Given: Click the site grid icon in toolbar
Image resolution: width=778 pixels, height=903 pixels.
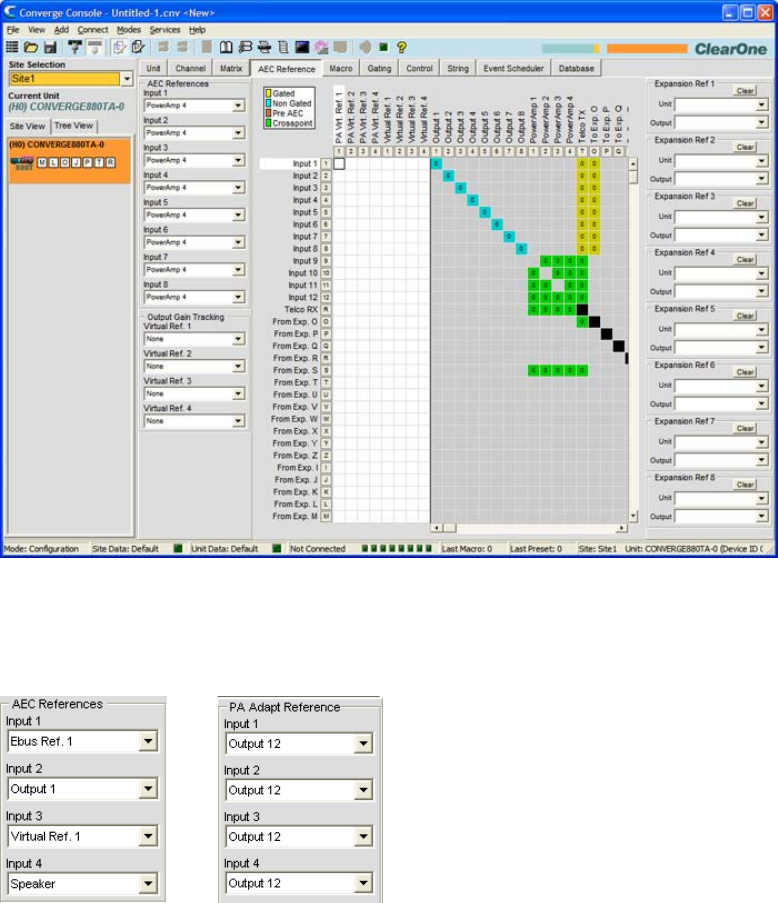Looking at the screenshot, I should point(12,47).
